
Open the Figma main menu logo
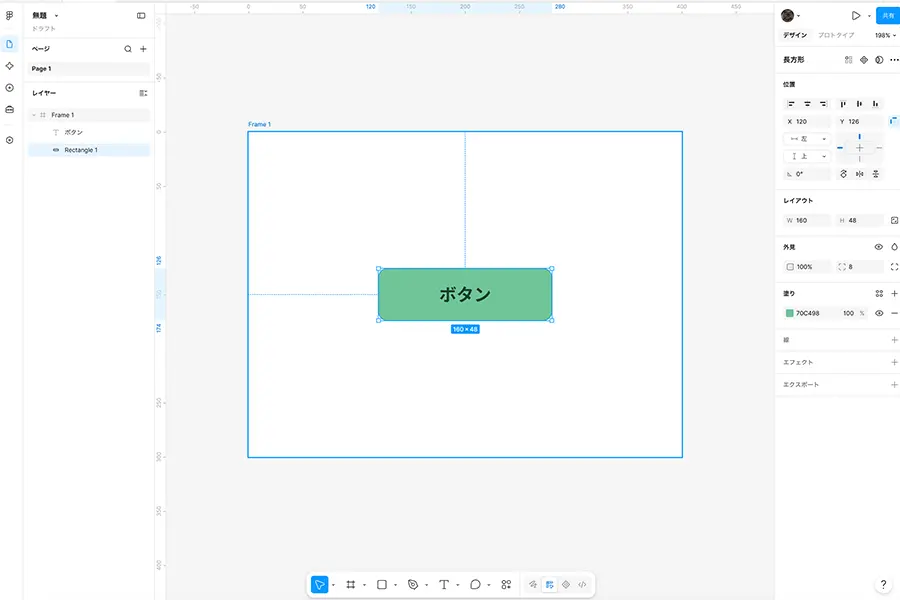[9, 16]
